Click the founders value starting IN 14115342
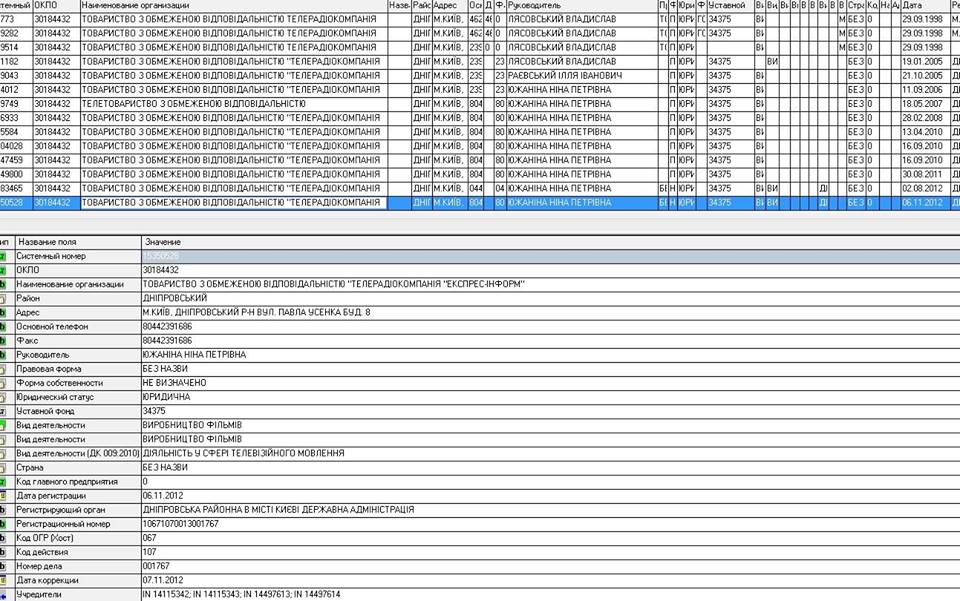The image size is (960, 601). (242, 594)
